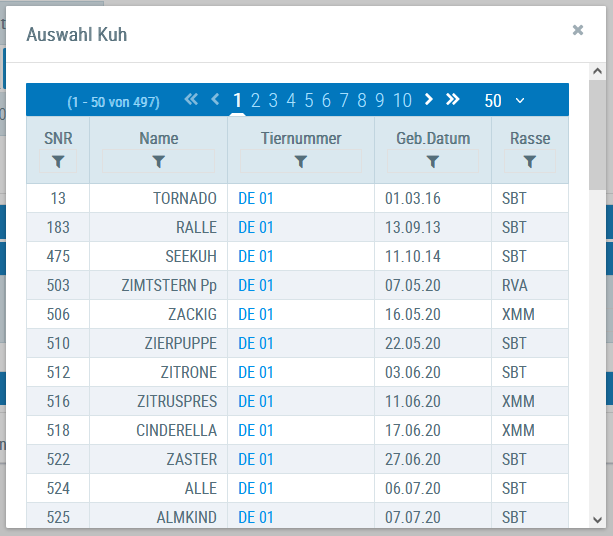Open the Tiernummer column filter icon
The height and width of the screenshot is (536, 613).
pyautogui.click(x=301, y=161)
